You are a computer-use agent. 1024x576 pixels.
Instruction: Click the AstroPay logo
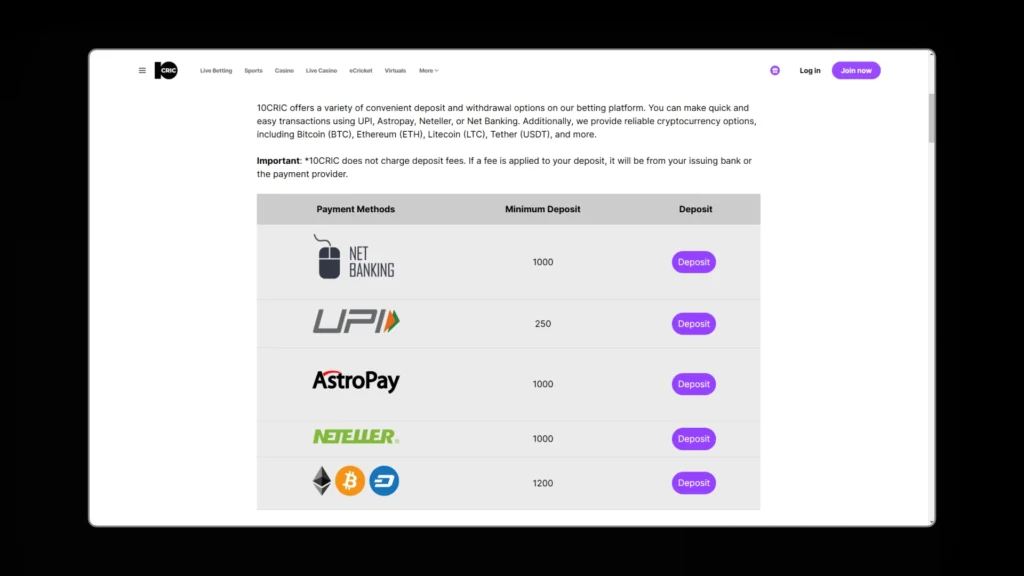pos(356,381)
